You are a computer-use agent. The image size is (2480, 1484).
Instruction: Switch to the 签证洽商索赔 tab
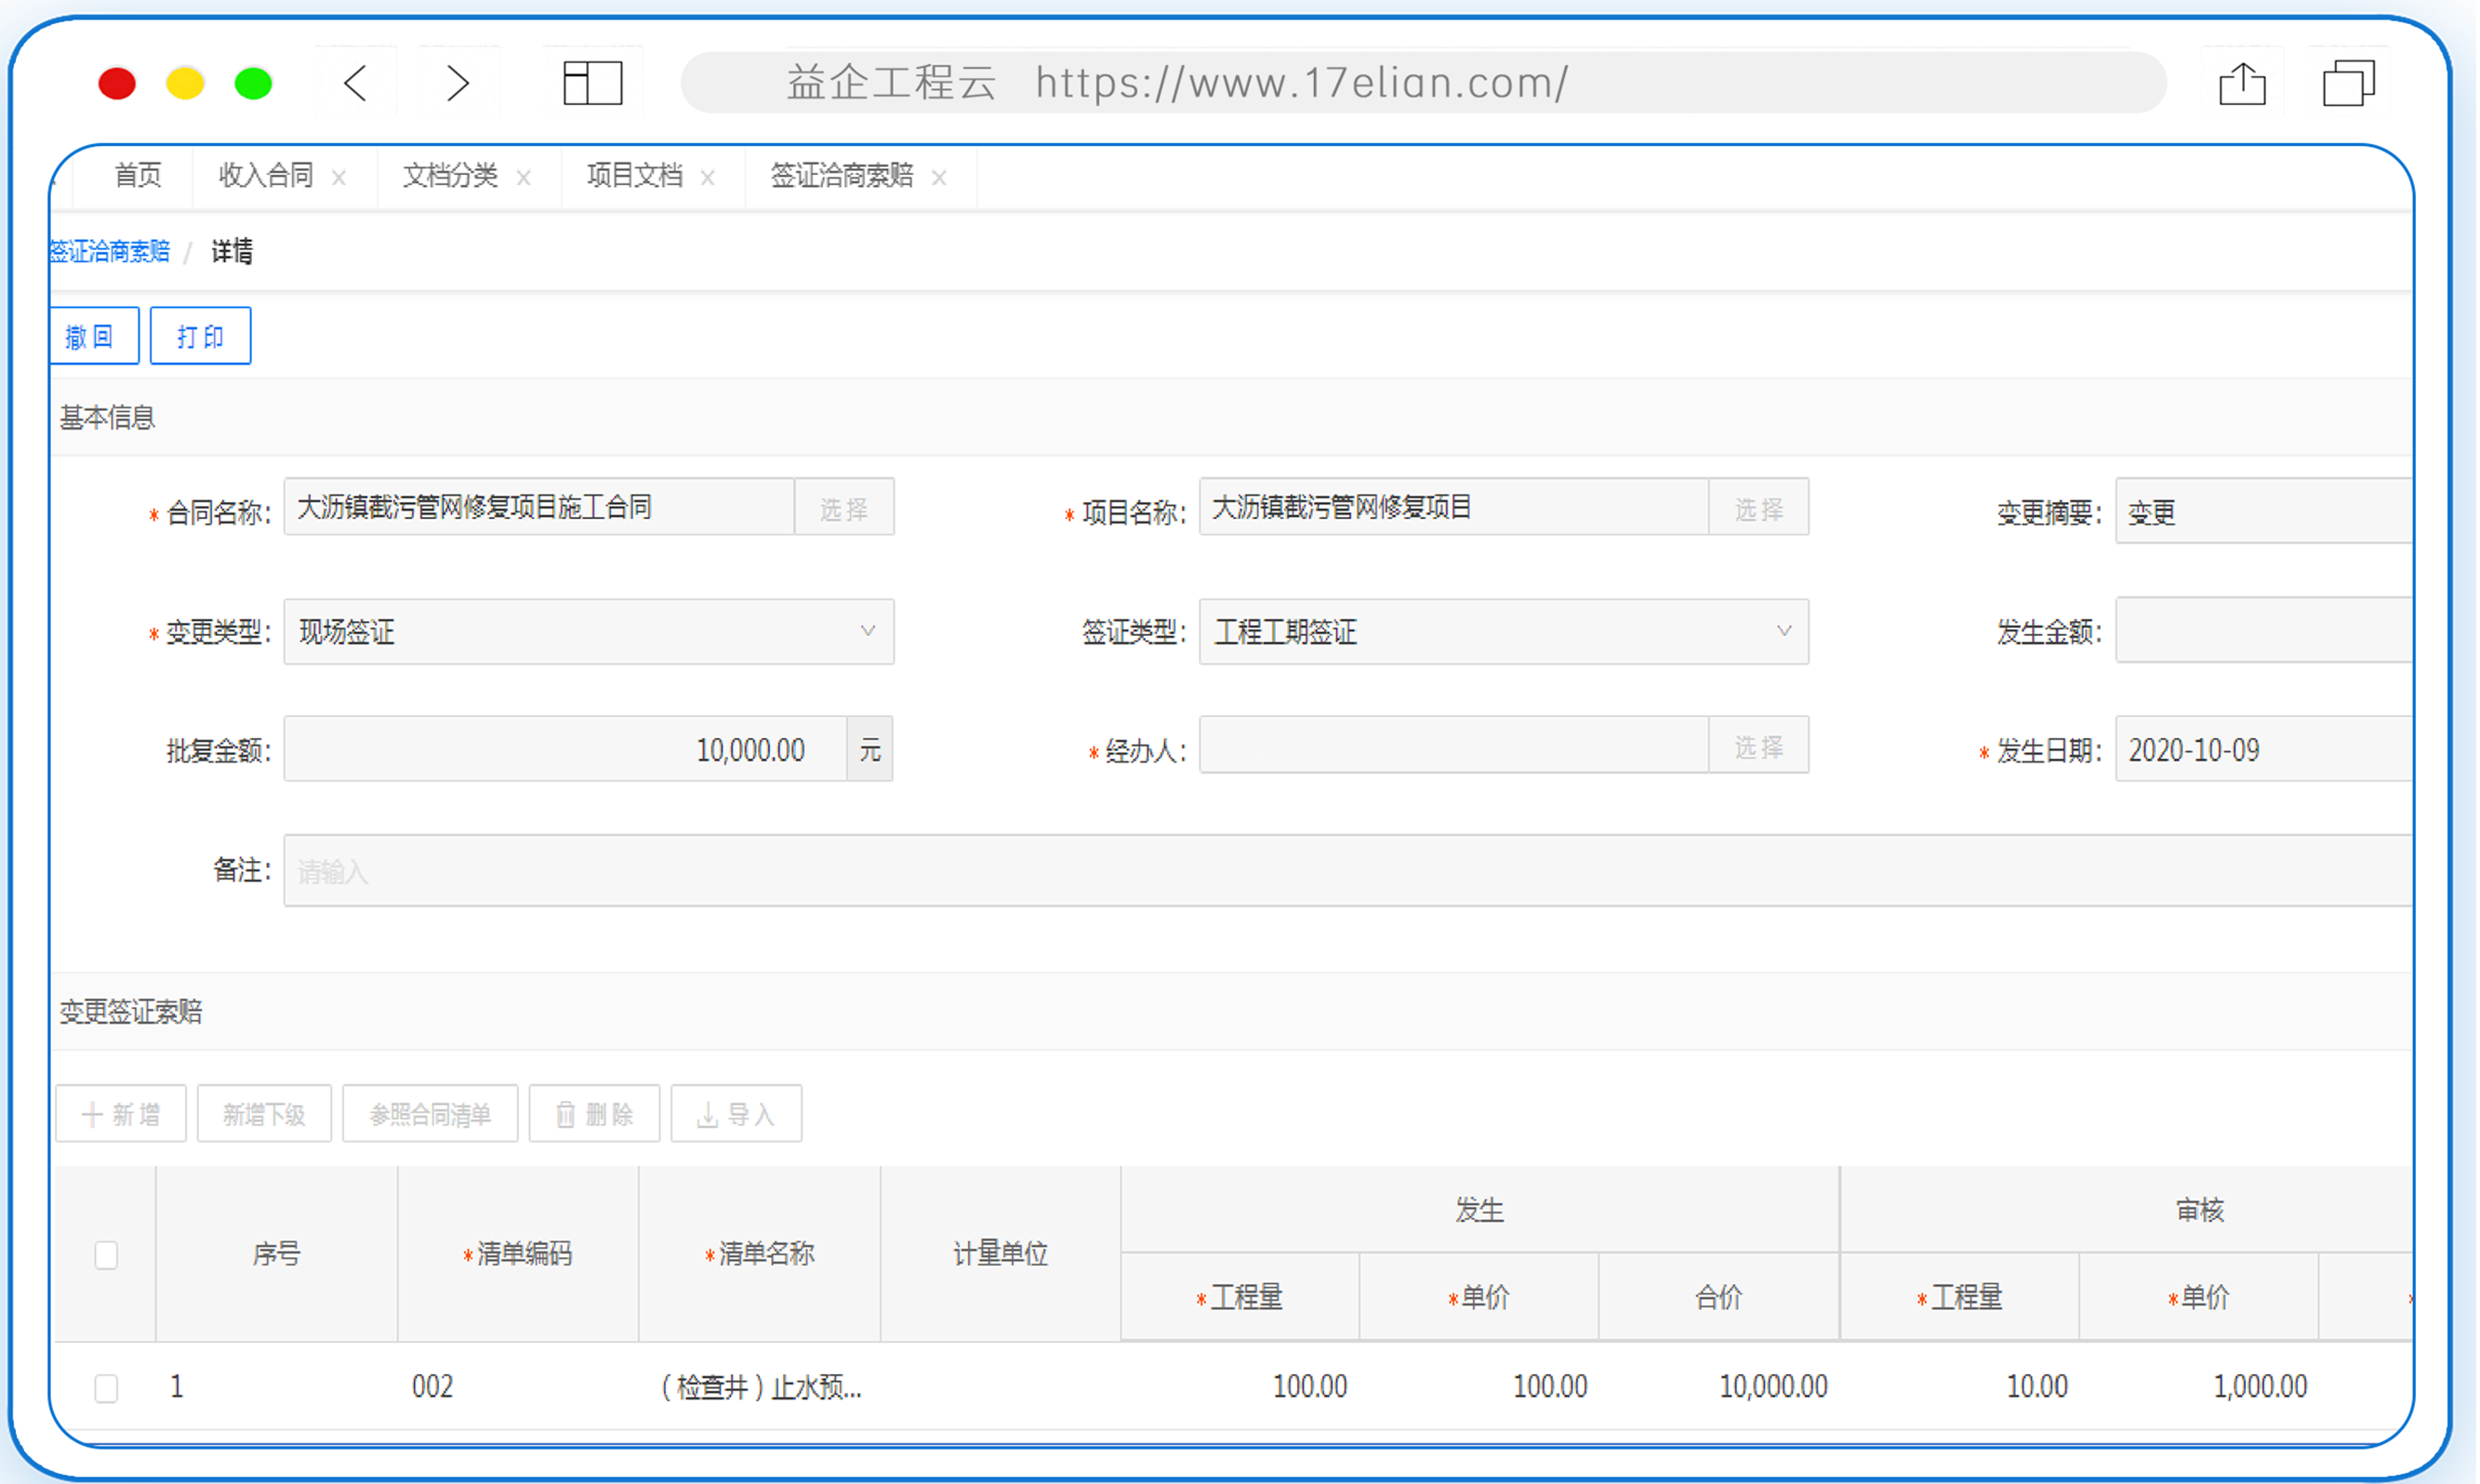[842, 176]
